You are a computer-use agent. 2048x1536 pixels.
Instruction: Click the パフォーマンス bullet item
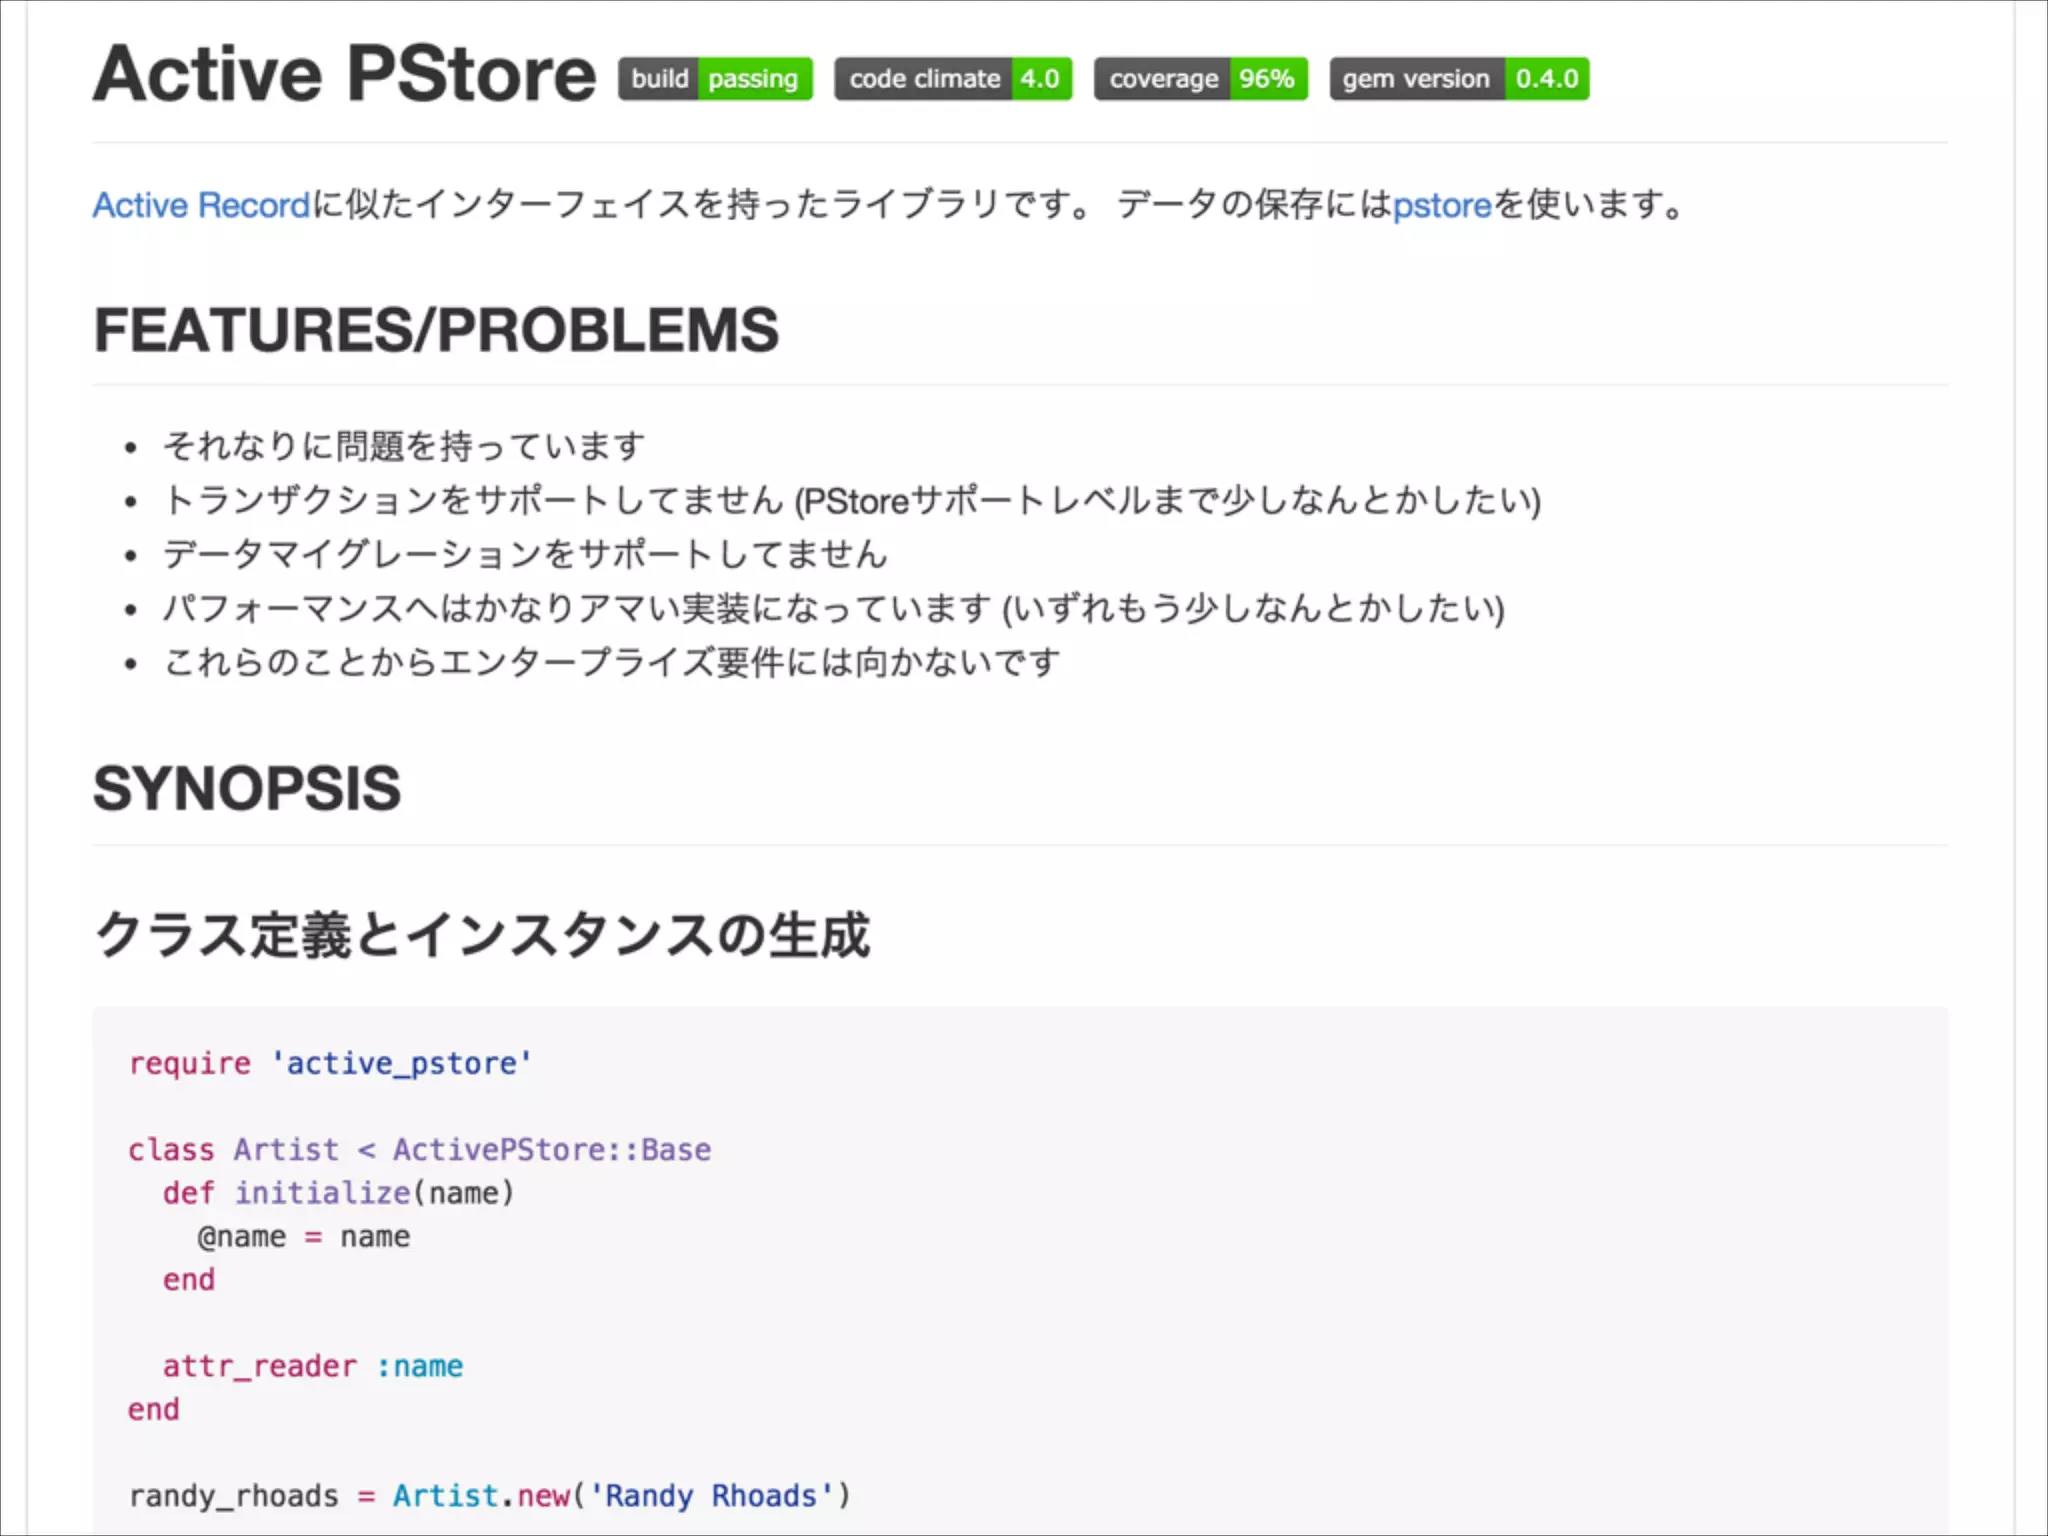[x=833, y=608]
